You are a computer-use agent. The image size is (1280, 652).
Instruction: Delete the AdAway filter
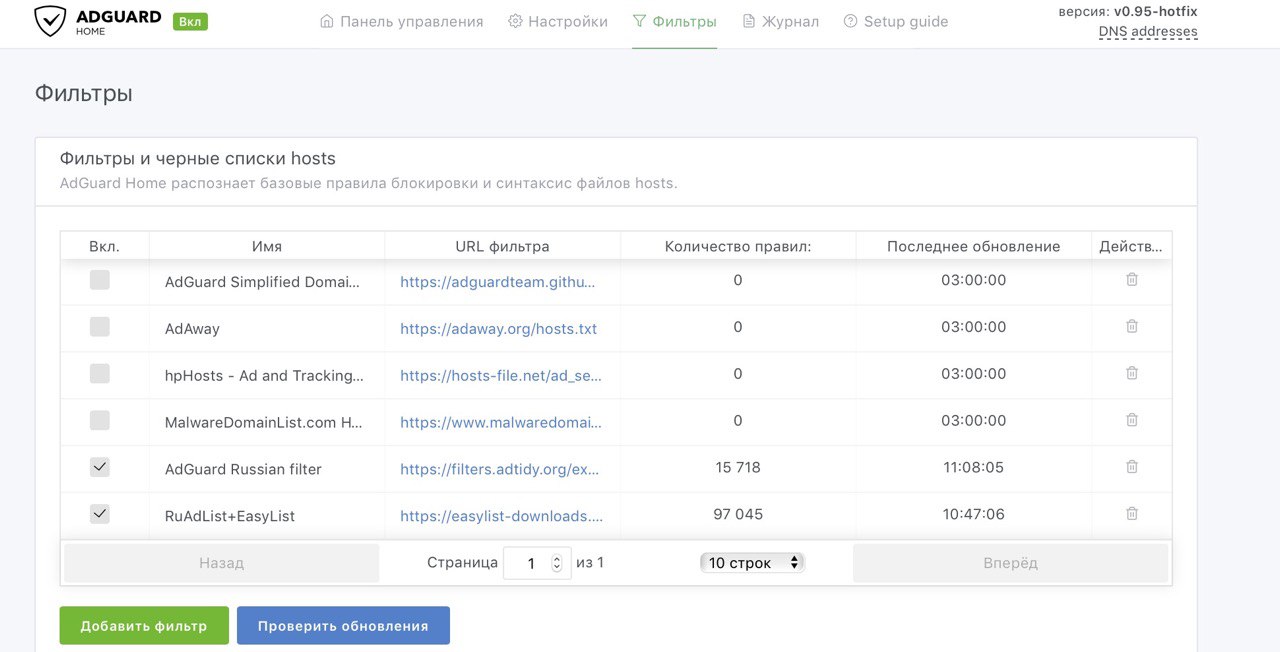[1132, 326]
